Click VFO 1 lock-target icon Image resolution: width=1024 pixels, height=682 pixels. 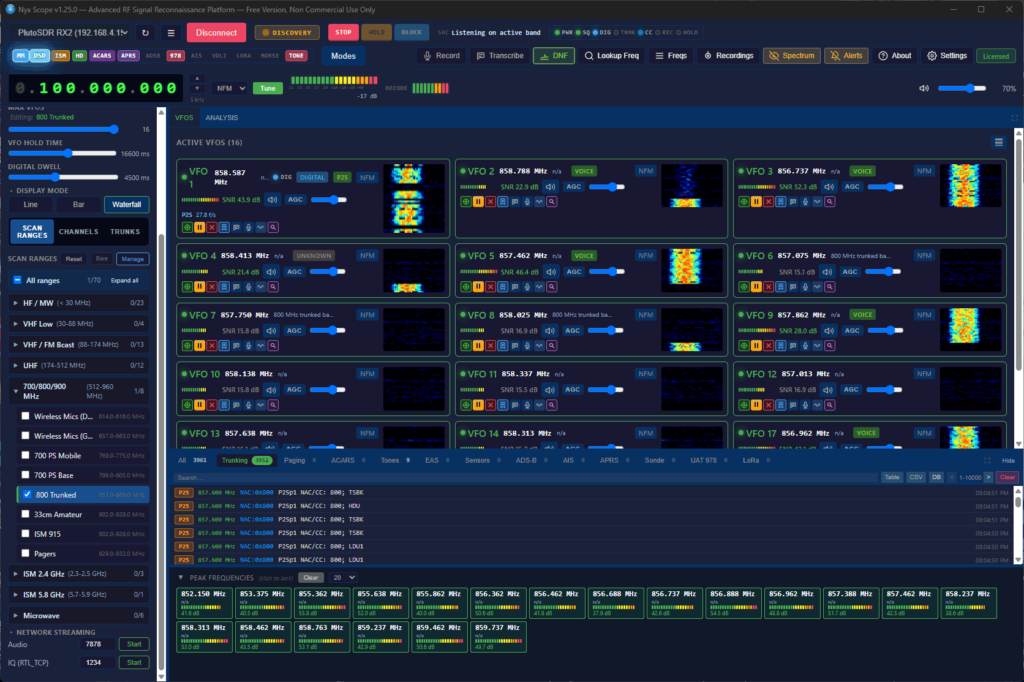pyautogui.click(x=187, y=227)
